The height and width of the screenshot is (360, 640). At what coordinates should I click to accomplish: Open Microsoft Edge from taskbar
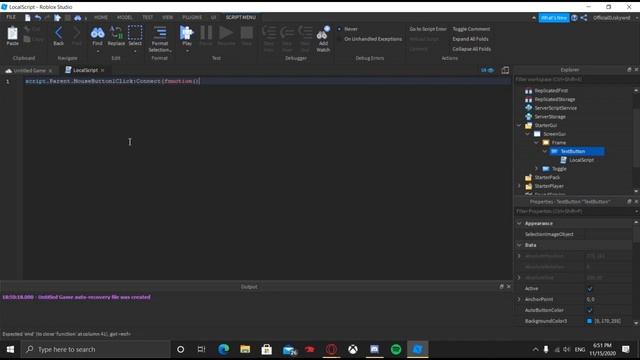pos(223,349)
